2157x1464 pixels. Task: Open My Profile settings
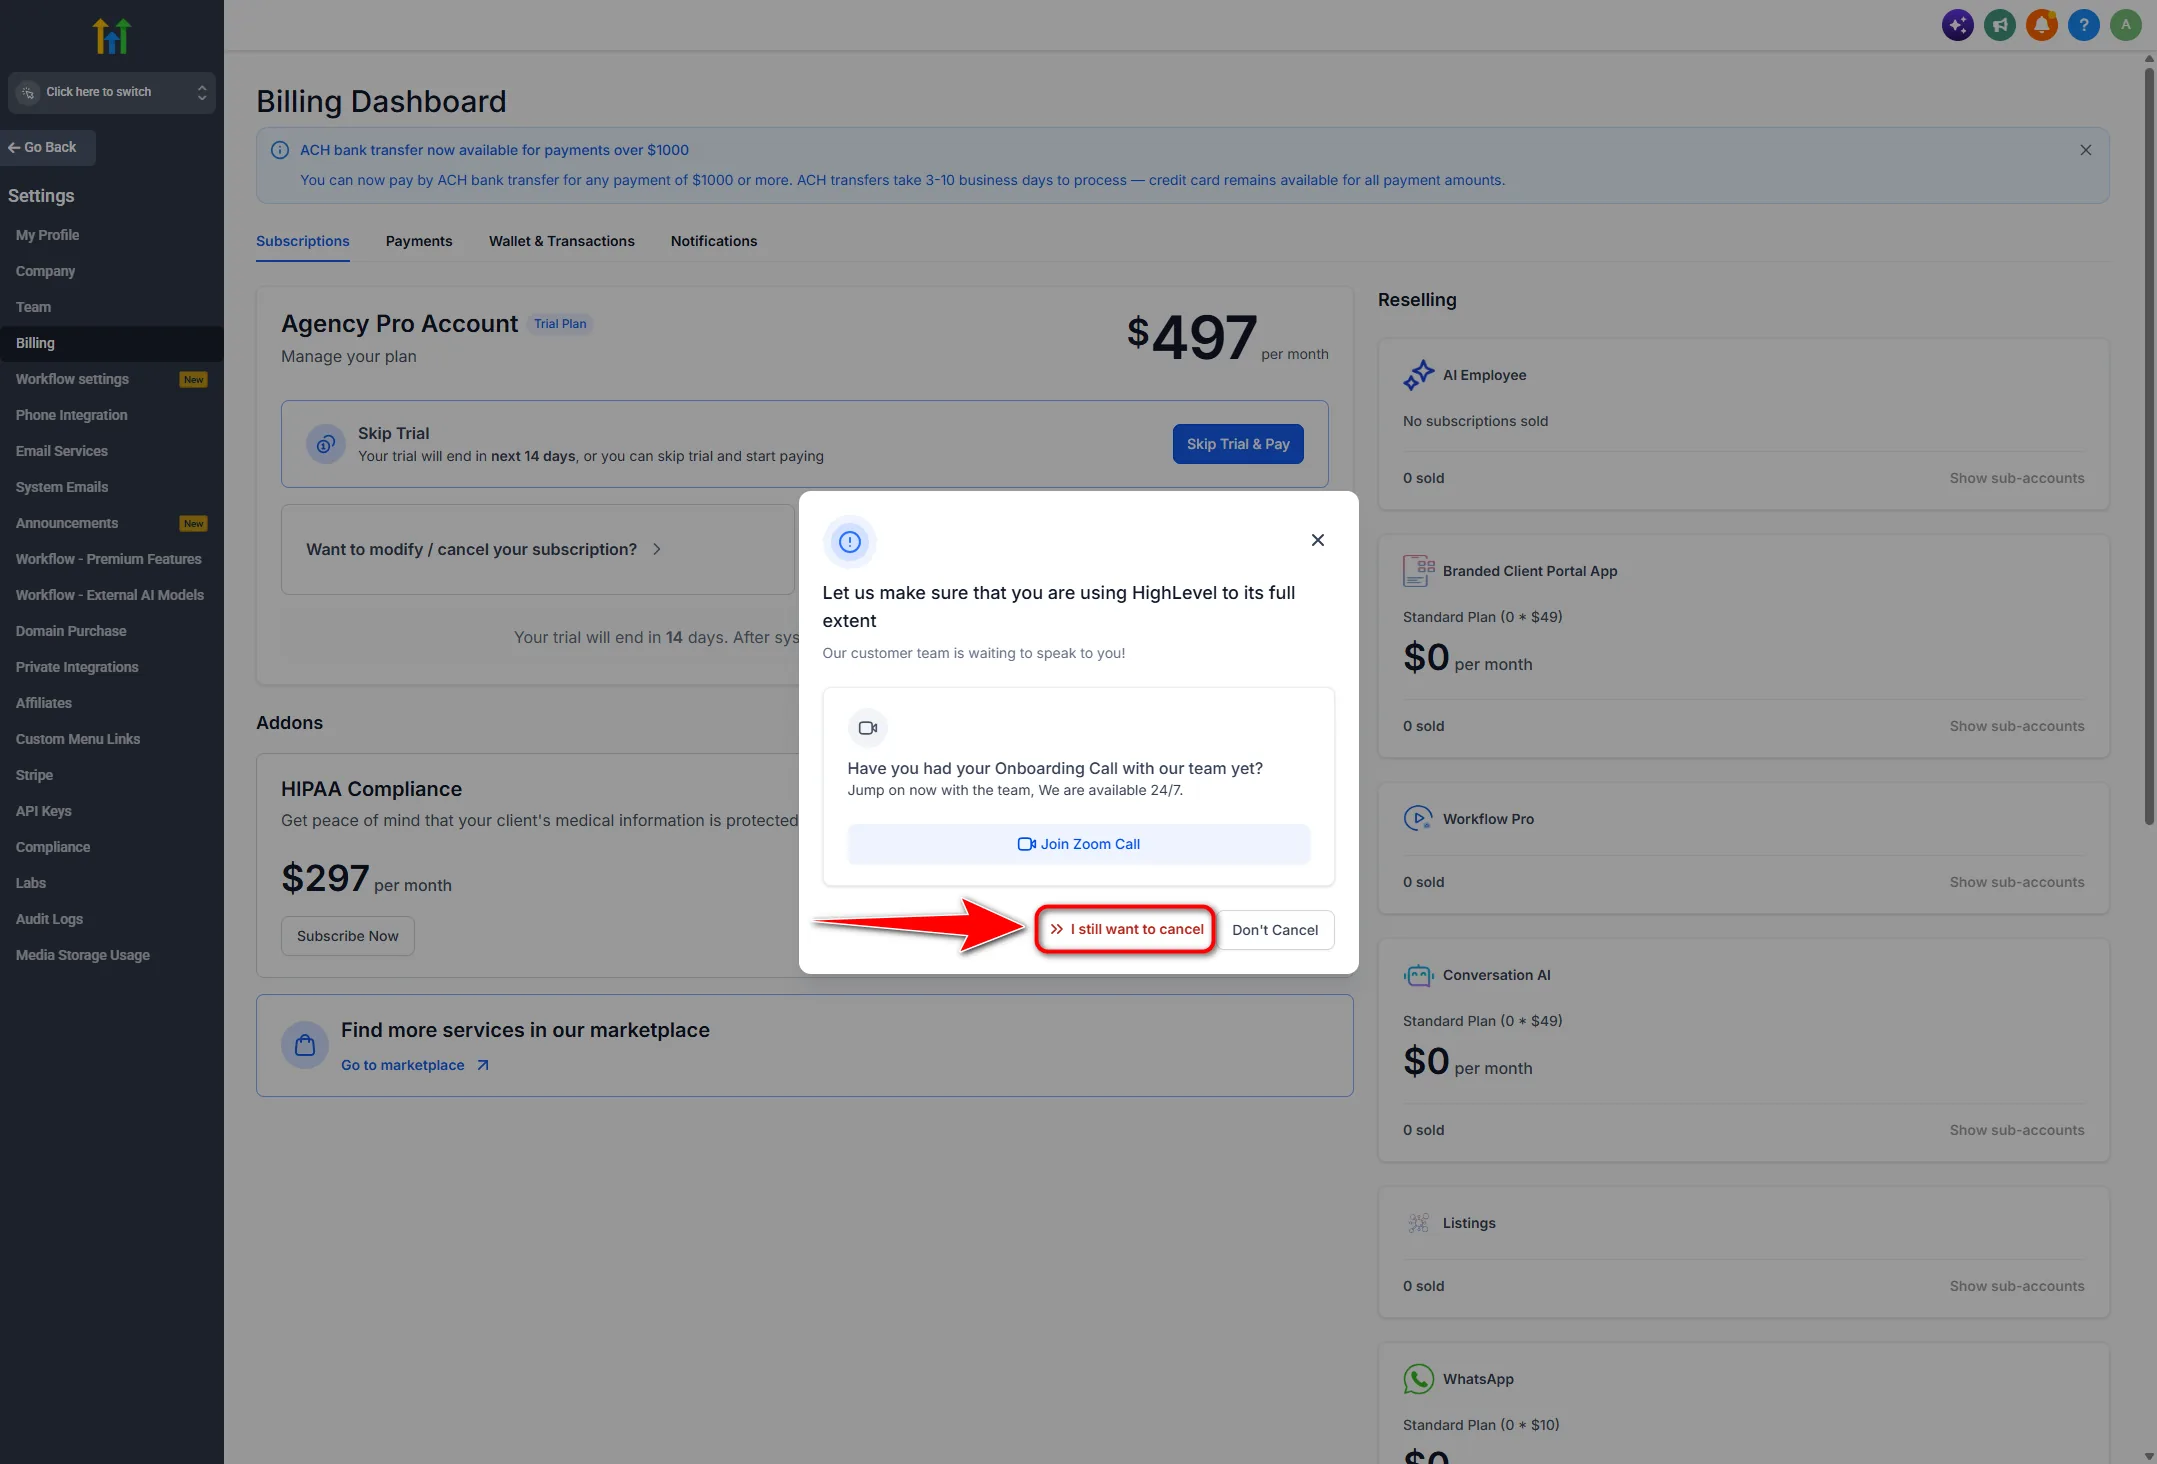(x=112, y=235)
